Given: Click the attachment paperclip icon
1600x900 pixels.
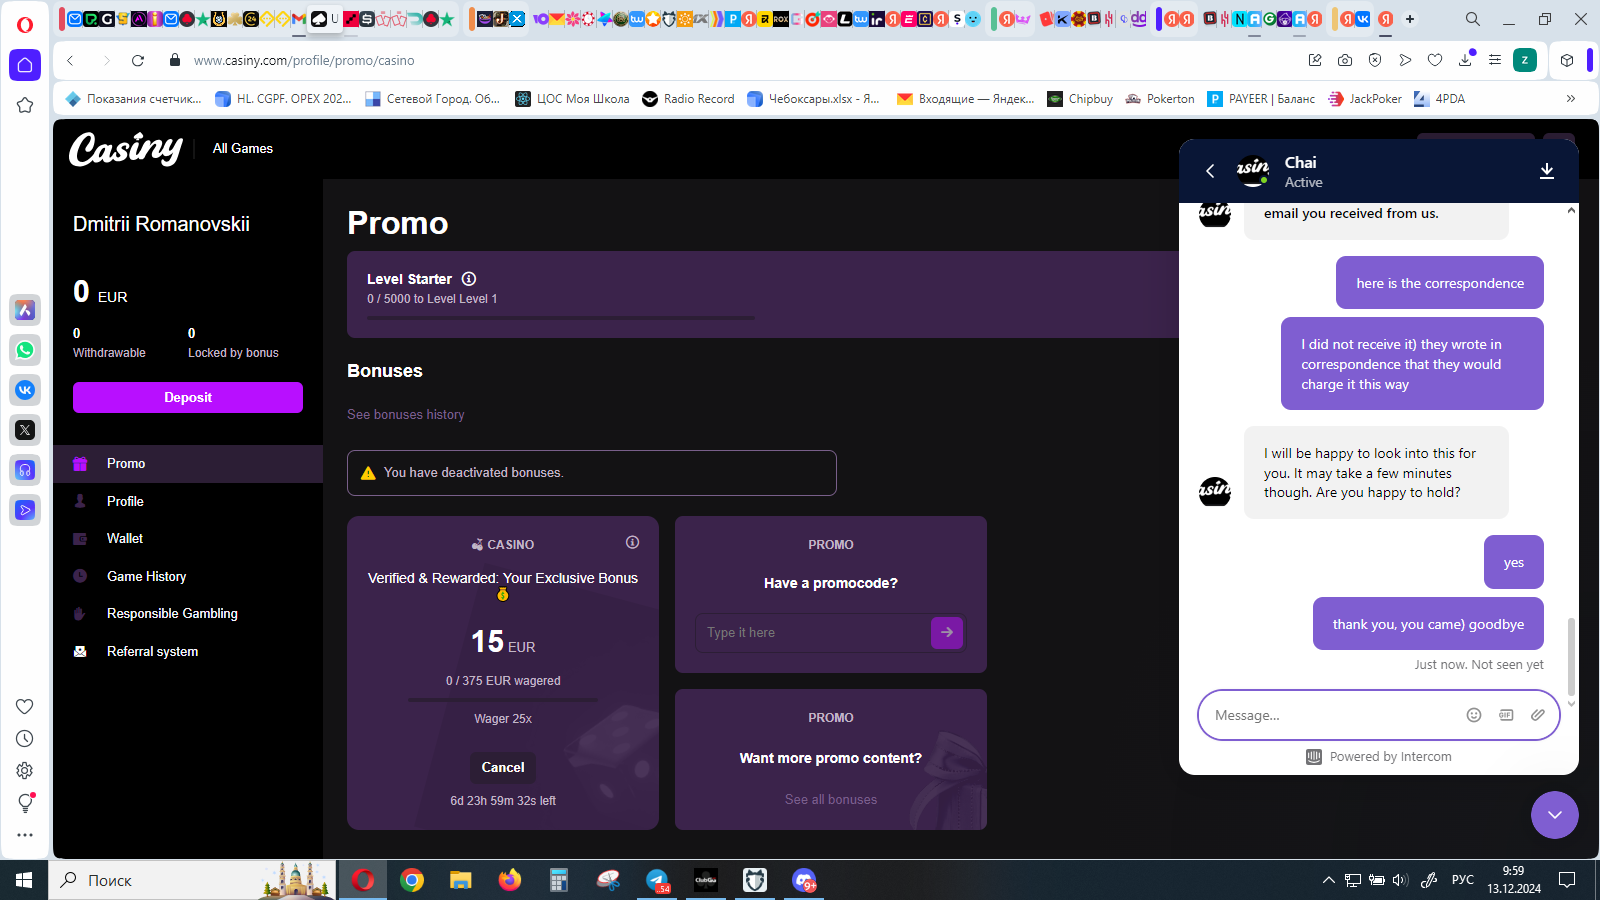Looking at the screenshot, I should (x=1538, y=715).
